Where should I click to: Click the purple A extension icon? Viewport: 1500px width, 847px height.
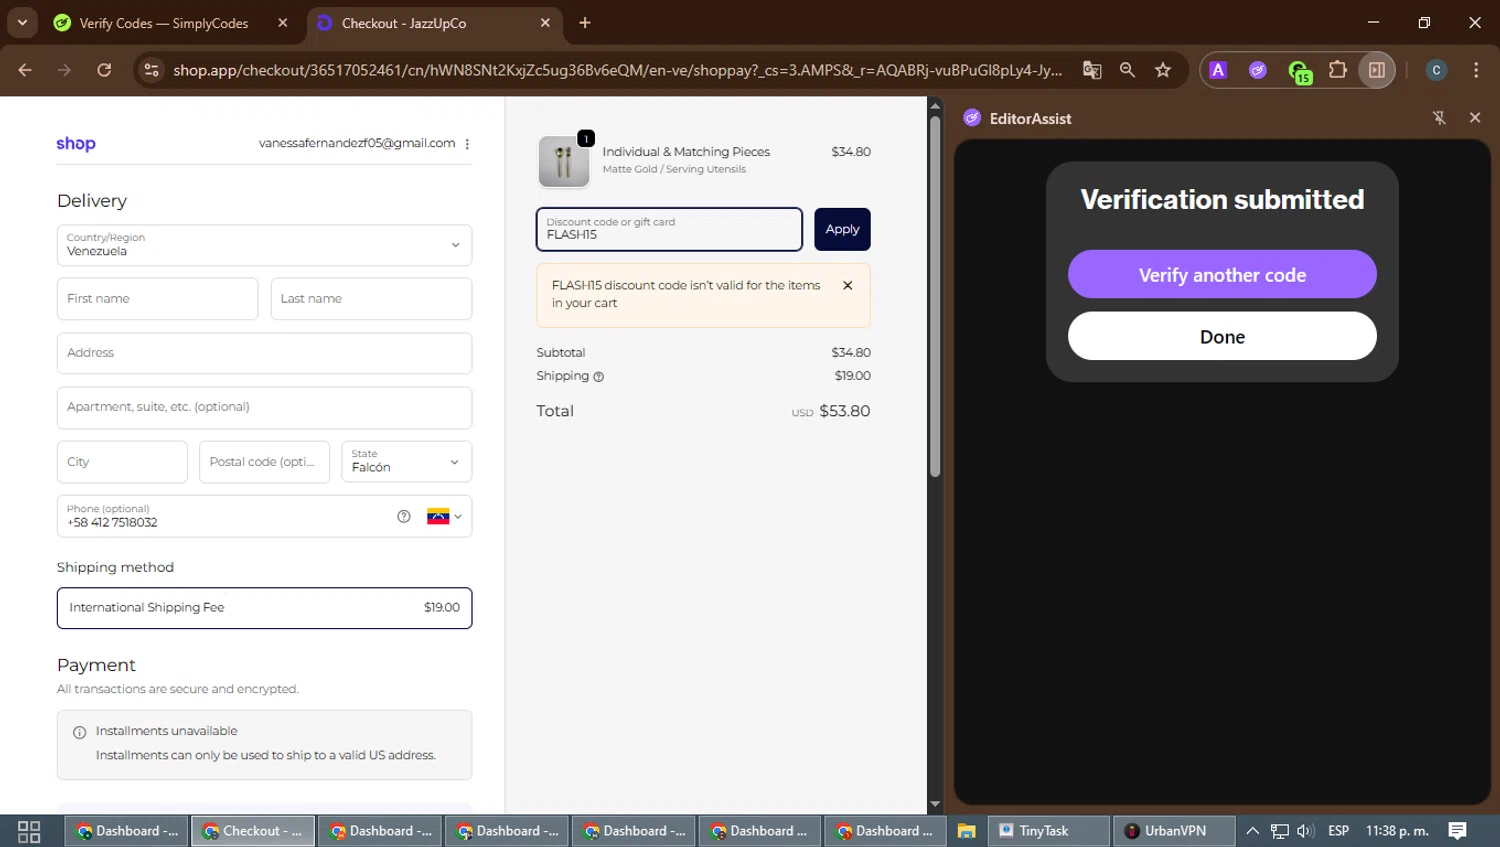click(x=1218, y=70)
